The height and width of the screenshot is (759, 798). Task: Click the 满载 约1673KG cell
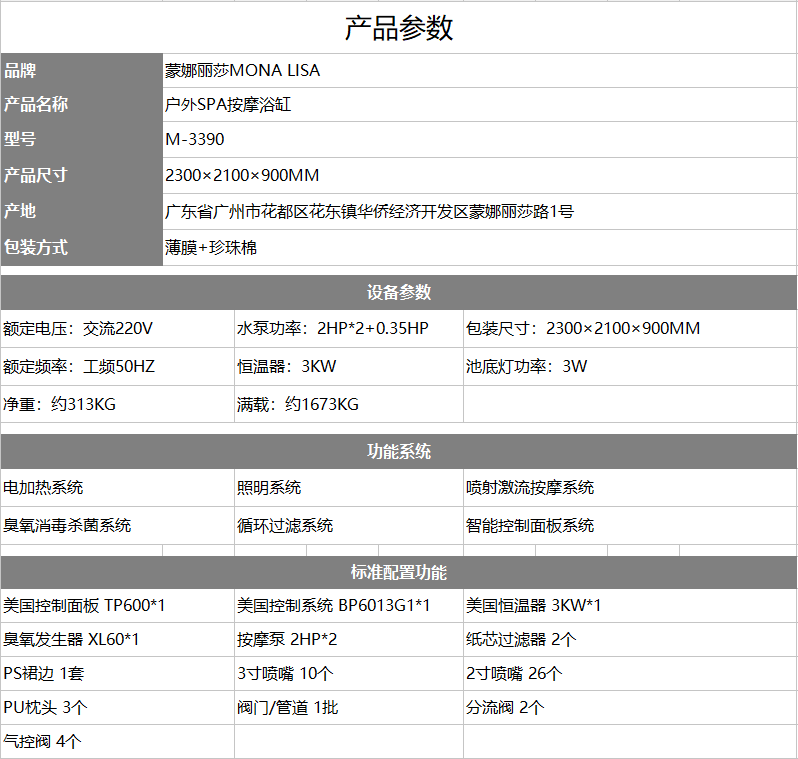pos(347,405)
